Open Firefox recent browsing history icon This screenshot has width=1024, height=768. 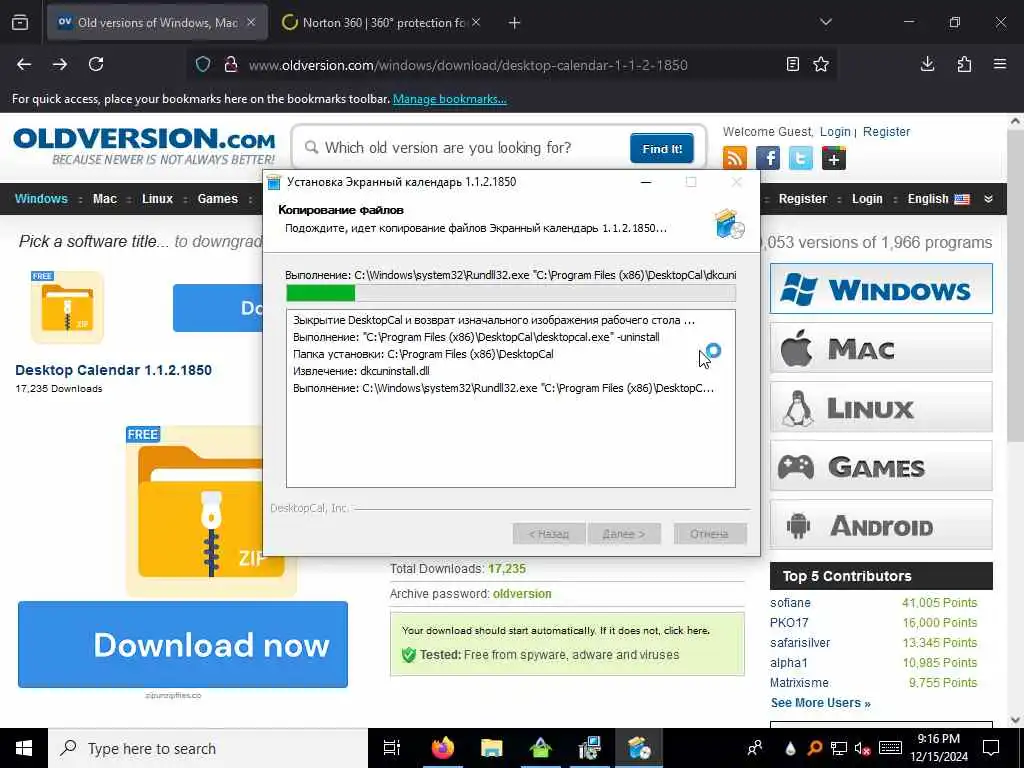coord(20,23)
